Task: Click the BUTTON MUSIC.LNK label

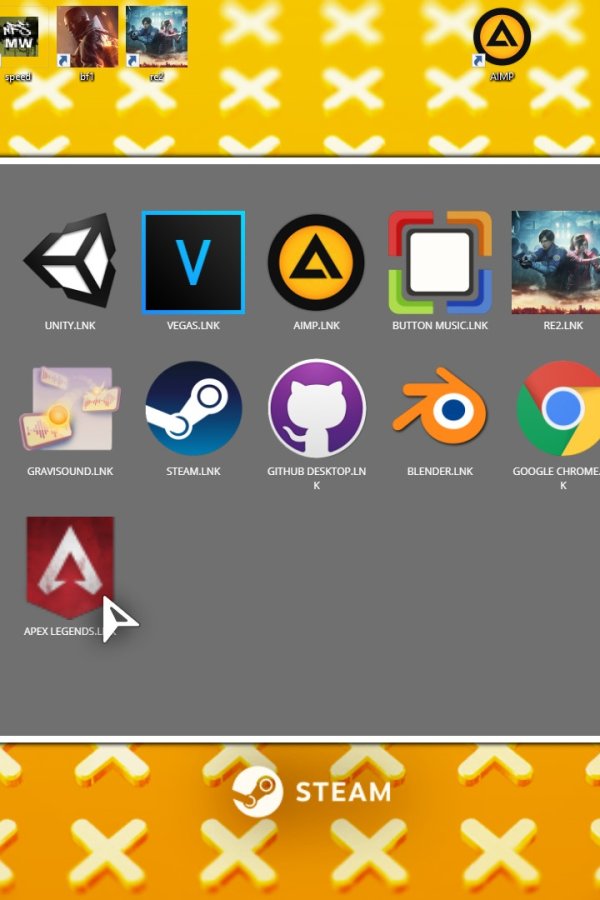Action: pyautogui.click(x=440, y=325)
